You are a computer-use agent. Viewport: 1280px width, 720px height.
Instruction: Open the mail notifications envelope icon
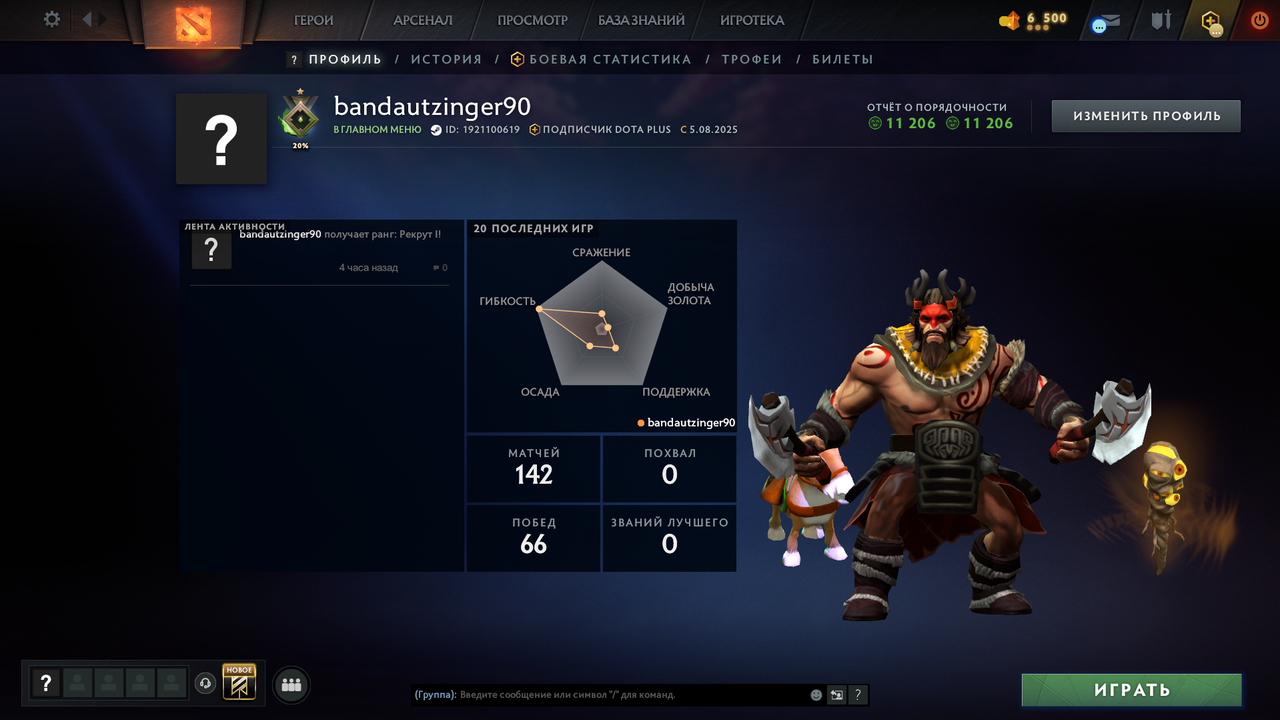point(1107,21)
